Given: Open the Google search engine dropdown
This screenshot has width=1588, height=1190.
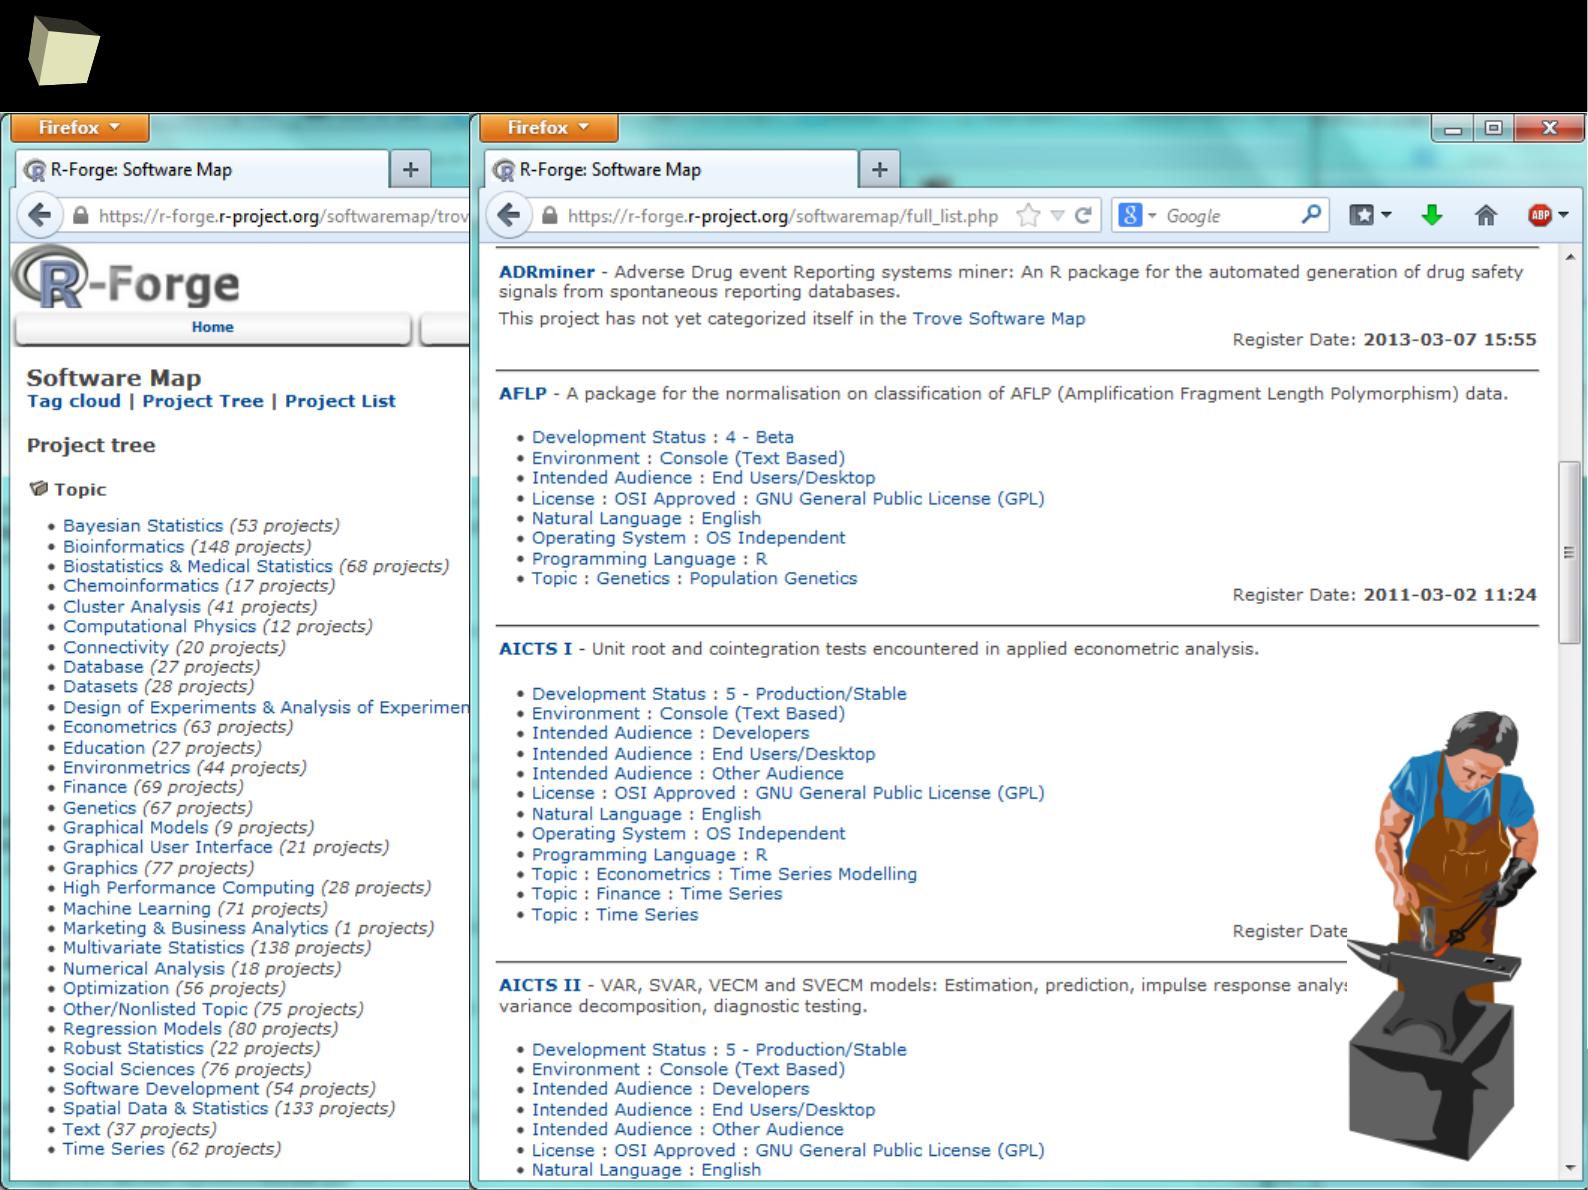Looking at the screenshot, I should click(1152, 215).
